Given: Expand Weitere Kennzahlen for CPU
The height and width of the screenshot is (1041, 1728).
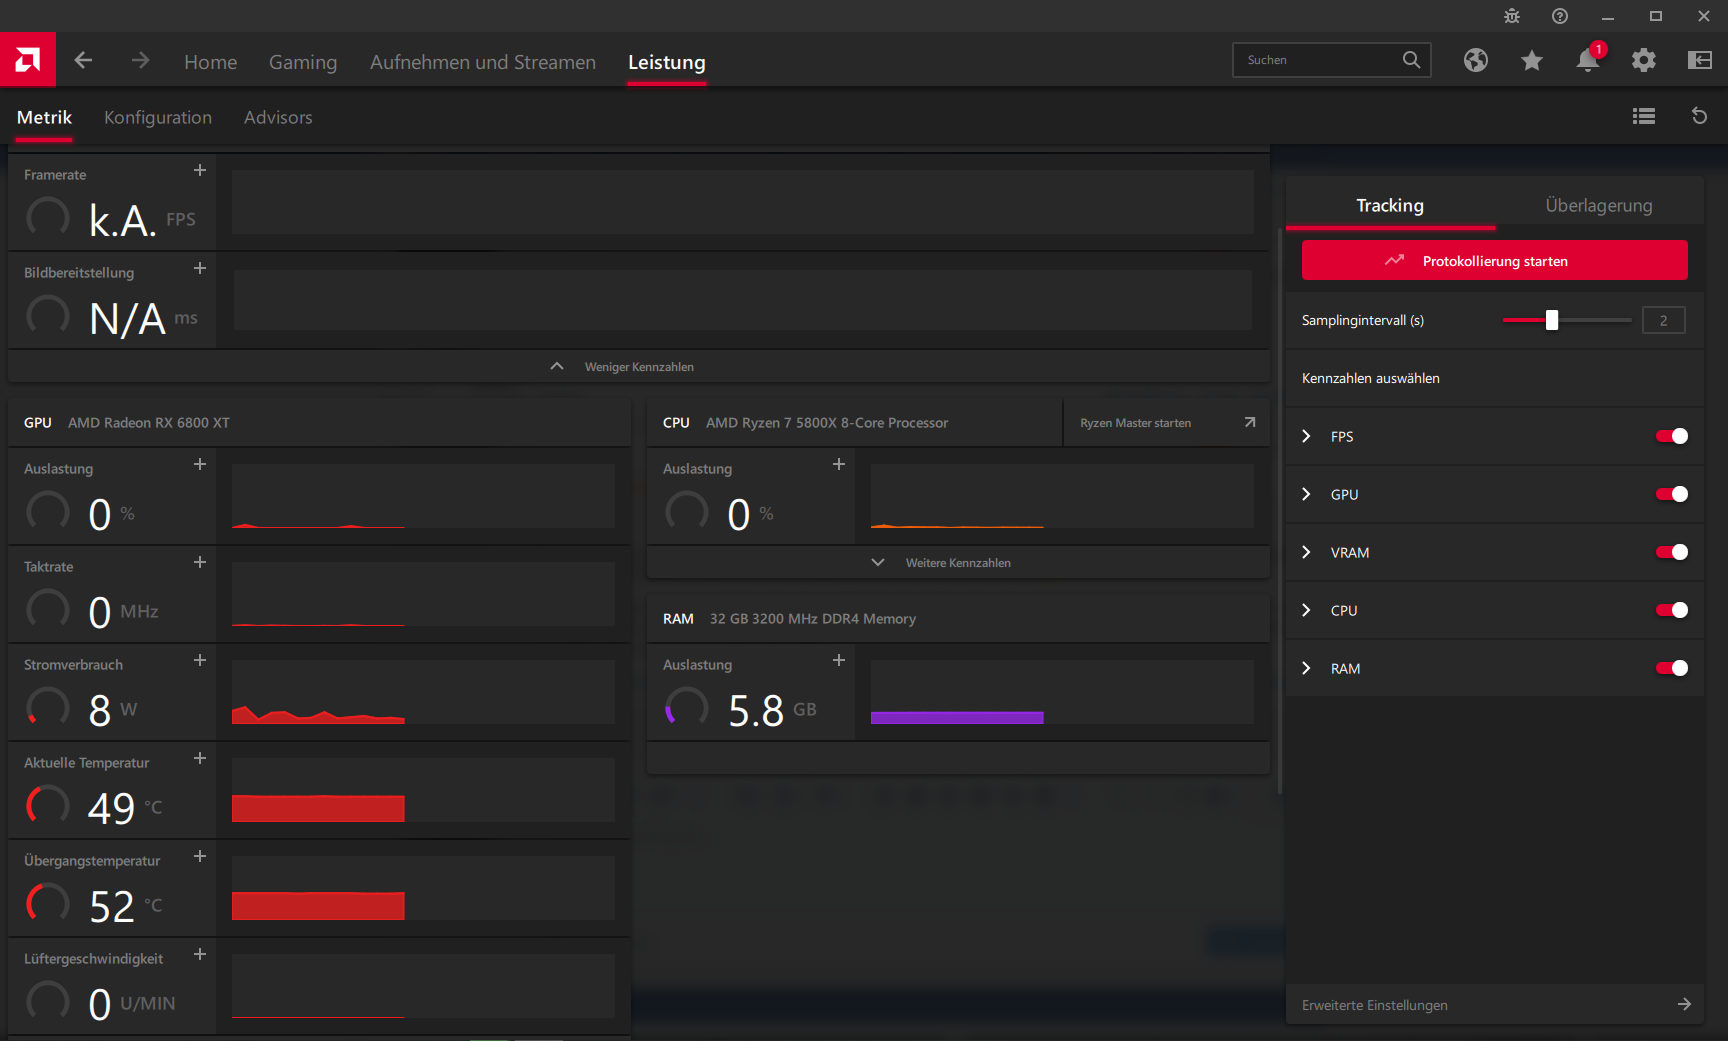Looking at the screenshot, I should point(958,562).
